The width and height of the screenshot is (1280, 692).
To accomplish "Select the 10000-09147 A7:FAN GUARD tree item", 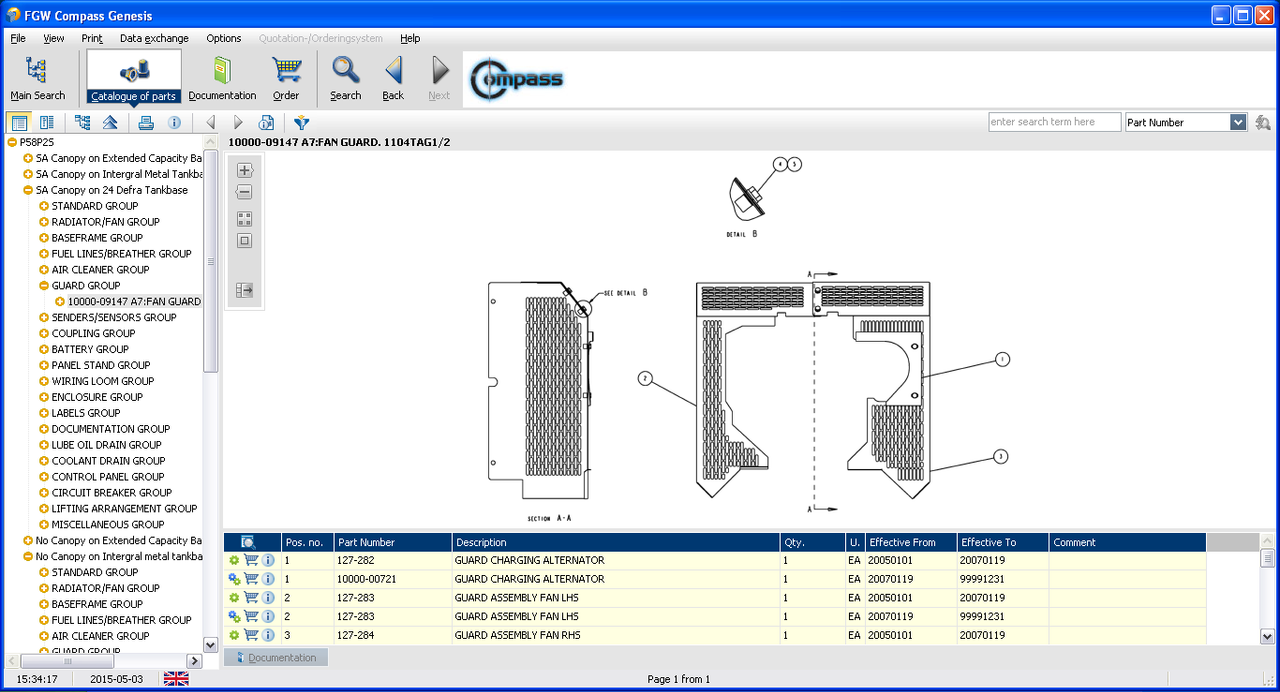I will (x=134, y=301).
